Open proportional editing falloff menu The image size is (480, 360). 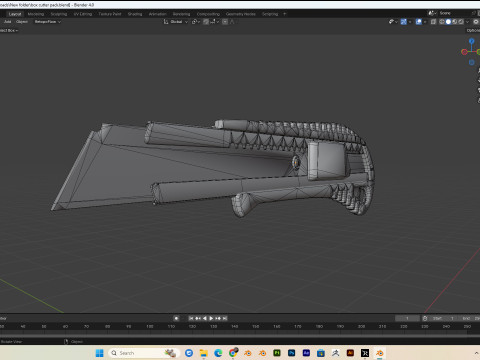click(x=232, y=22)
